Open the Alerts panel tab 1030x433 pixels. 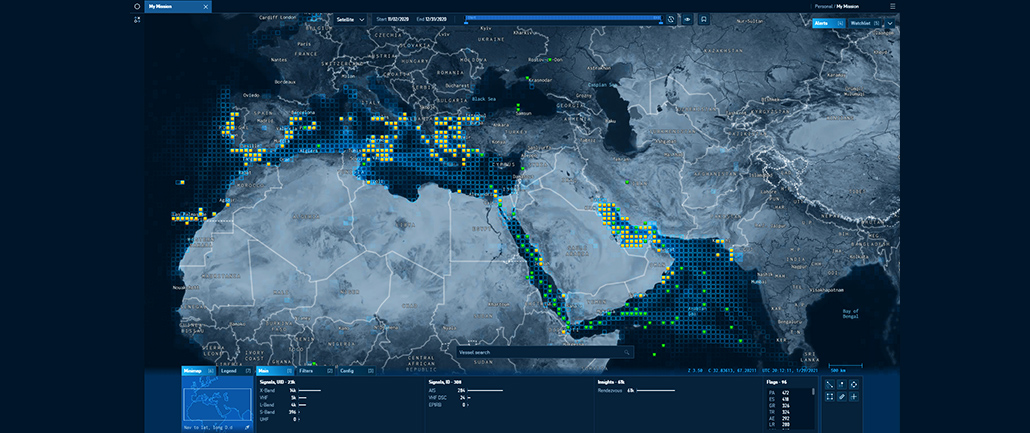pos(822,22)
